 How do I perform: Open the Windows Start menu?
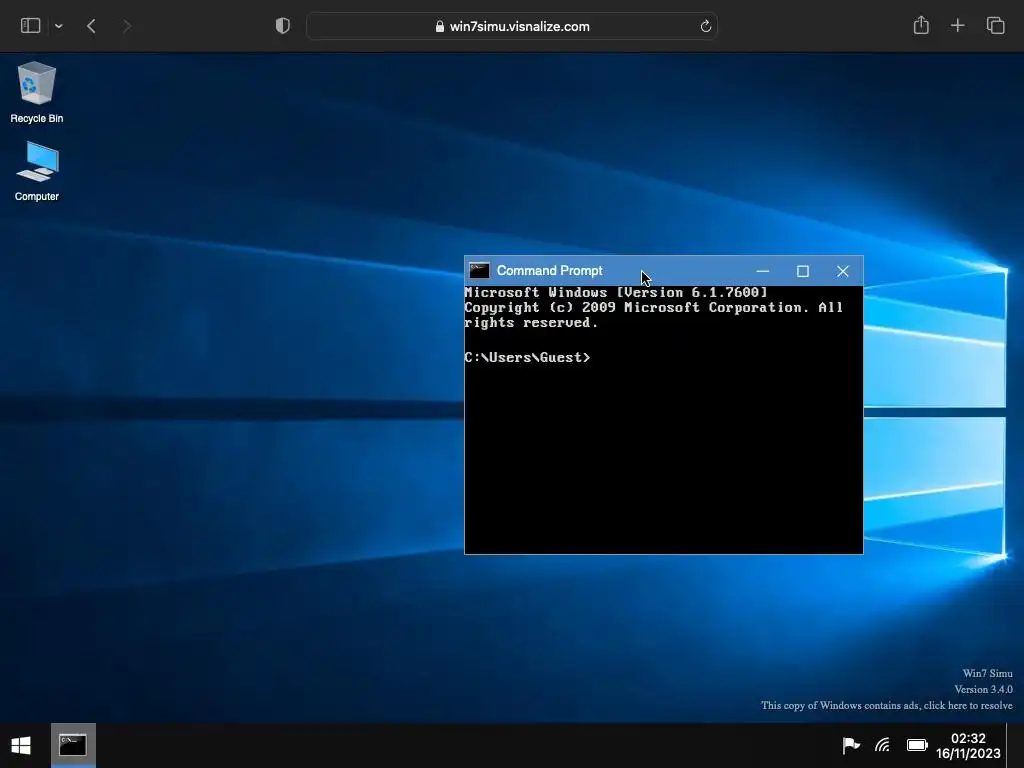click(x=21, y=745)
